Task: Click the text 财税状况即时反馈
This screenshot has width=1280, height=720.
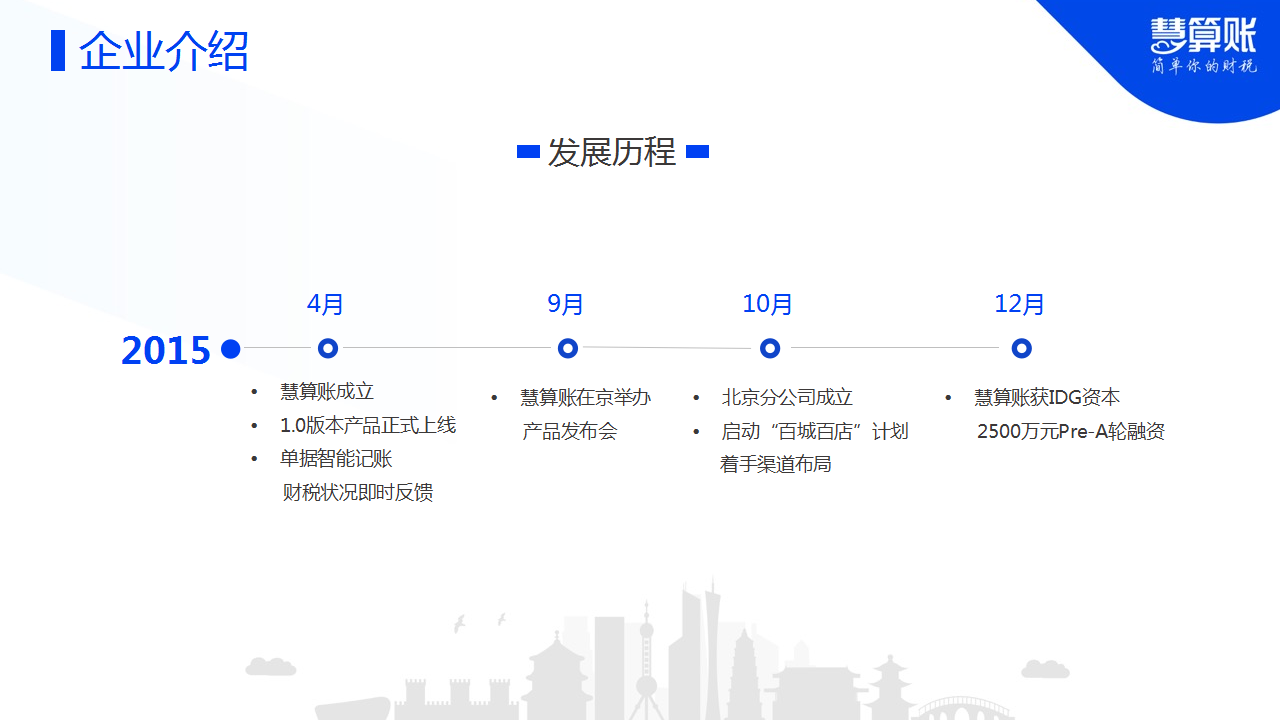Action: click(358, 492)
